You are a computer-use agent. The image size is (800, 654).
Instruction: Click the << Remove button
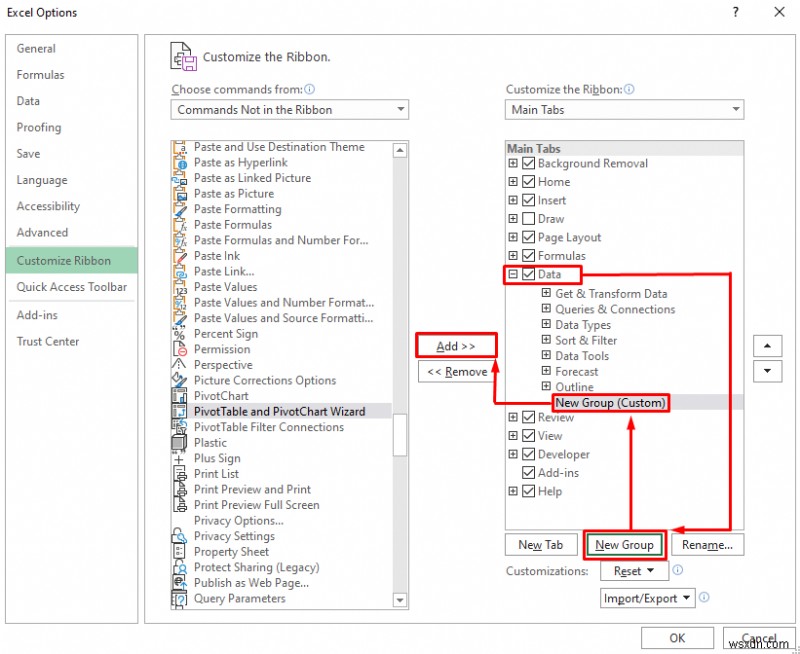(457, 372)
